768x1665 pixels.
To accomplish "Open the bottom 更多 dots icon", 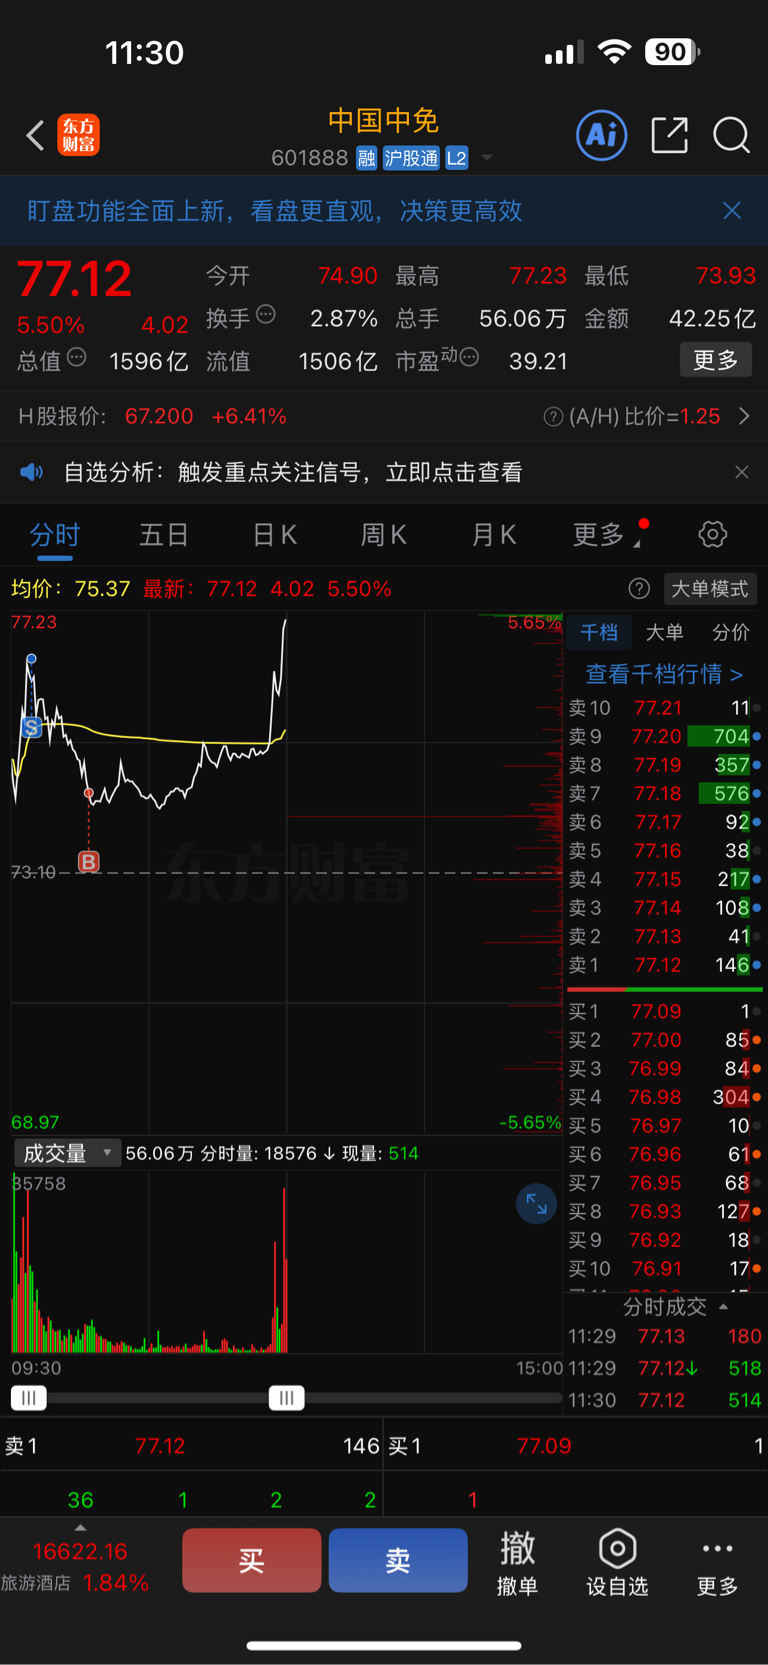I will point(717,1561).
